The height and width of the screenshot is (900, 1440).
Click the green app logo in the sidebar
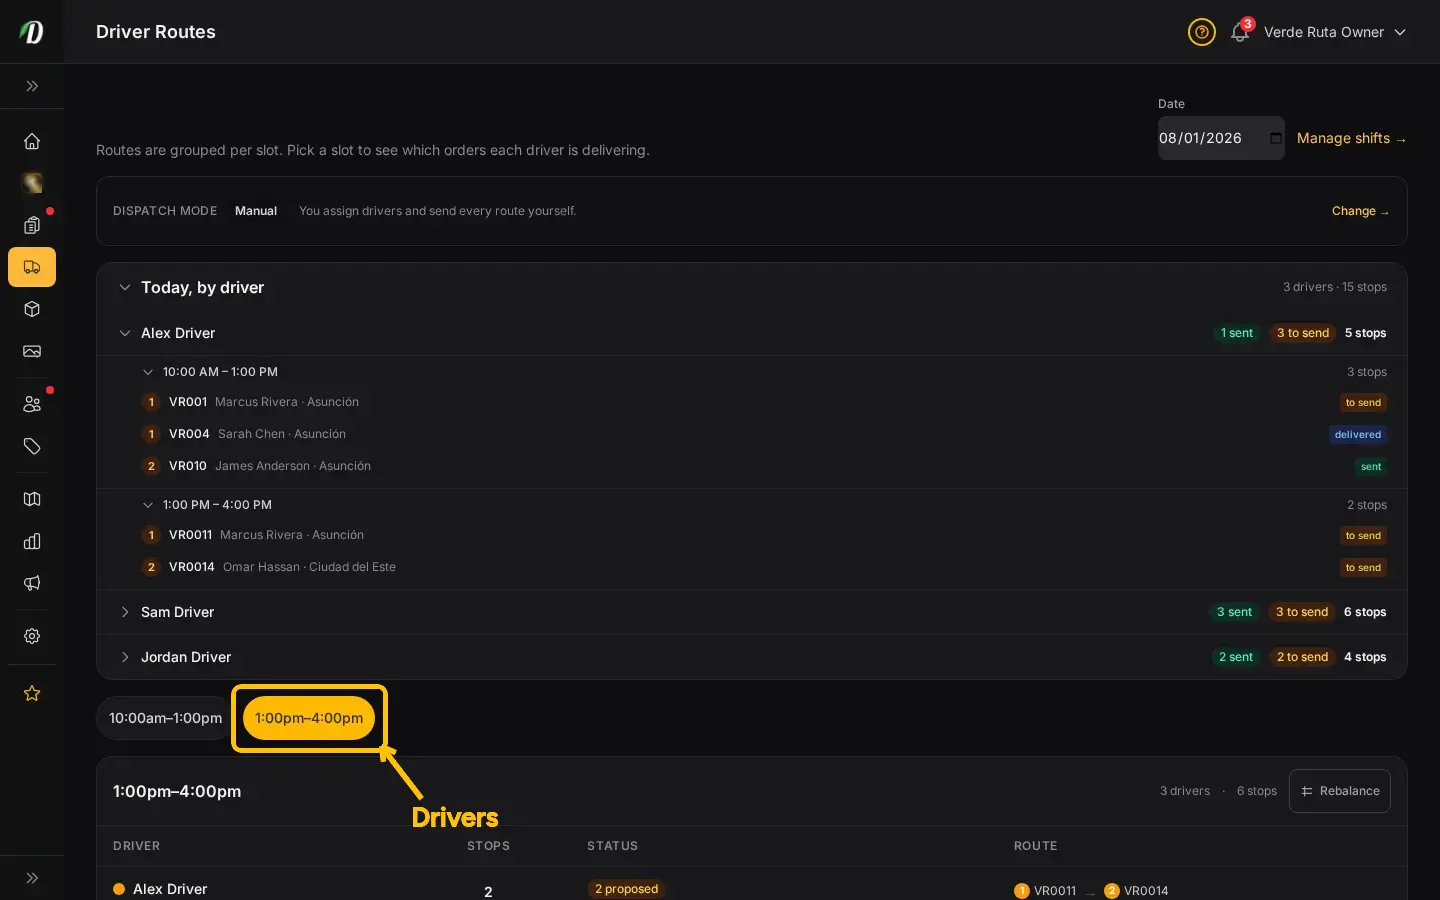(32, 32)
